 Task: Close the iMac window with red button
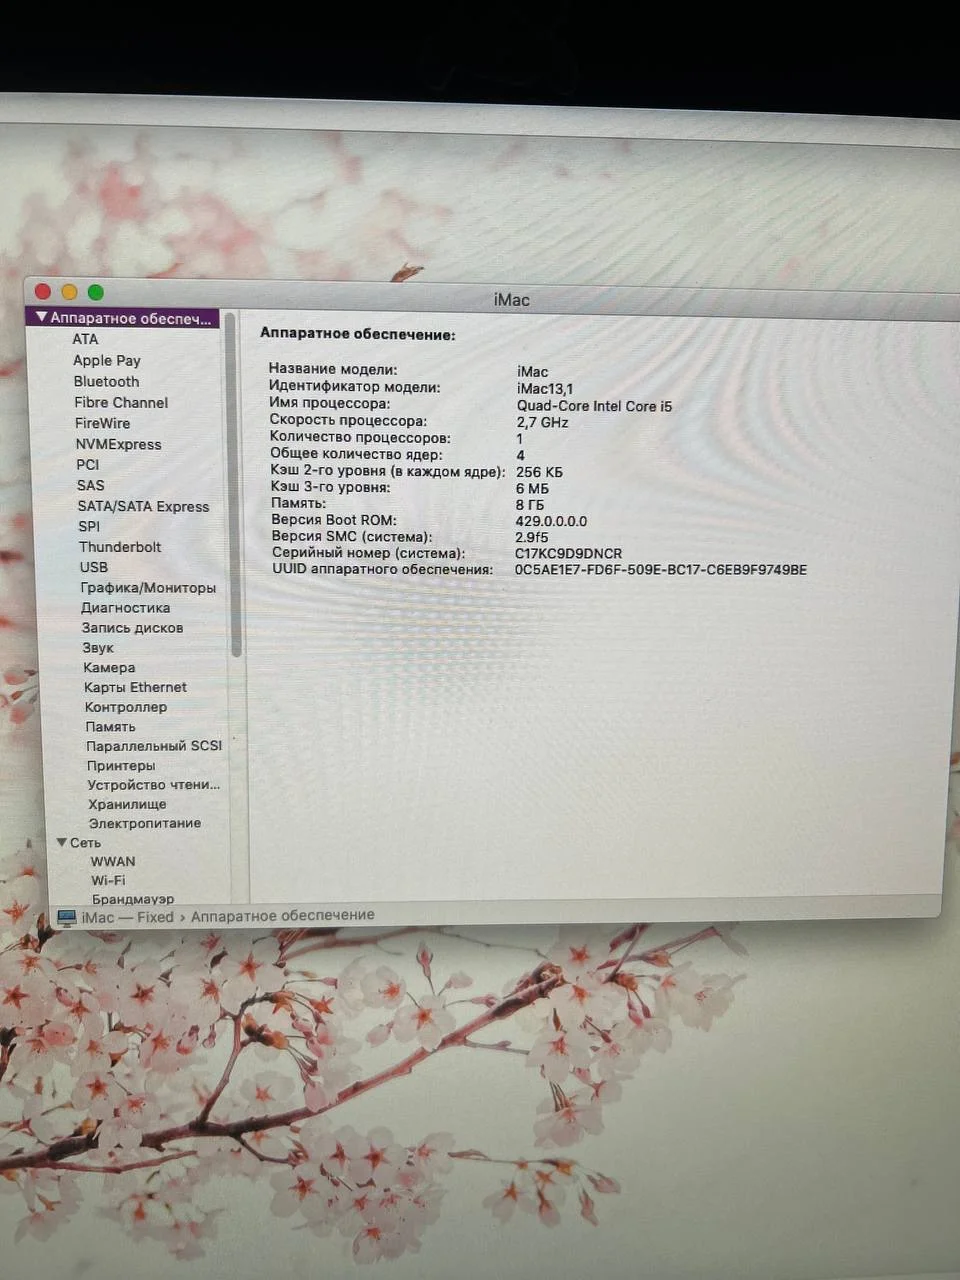click(x=43, y=291)
